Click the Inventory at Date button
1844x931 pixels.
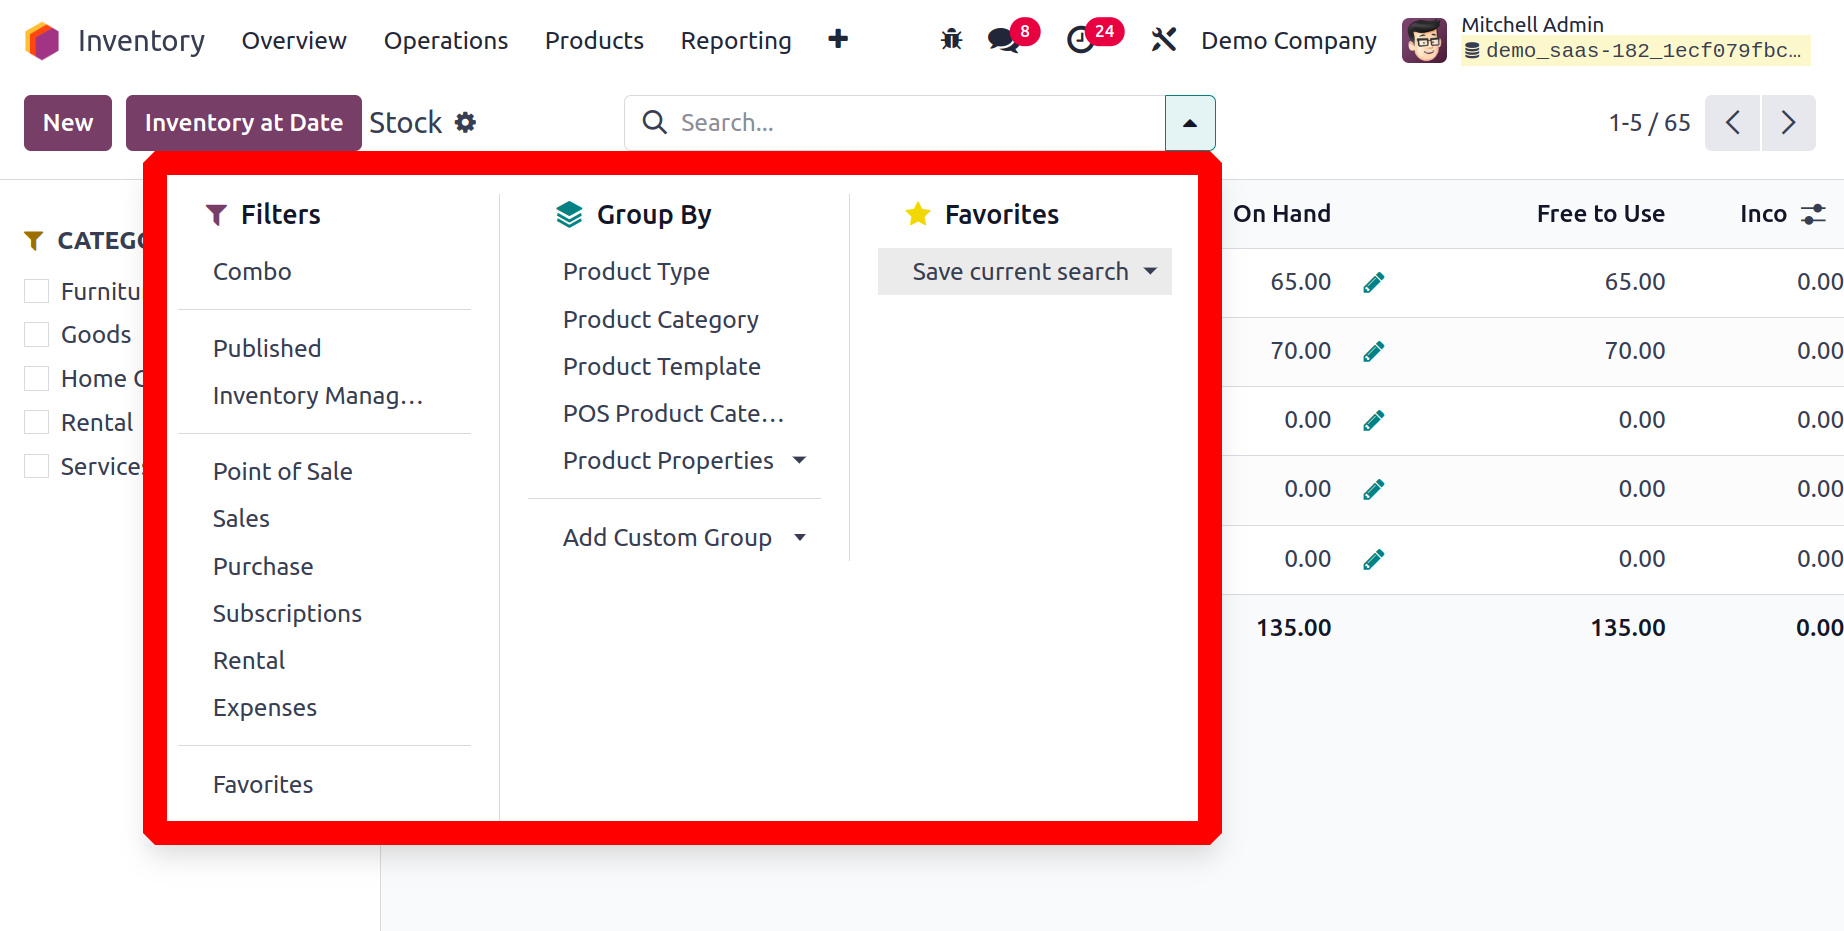[x=243, y=123]
